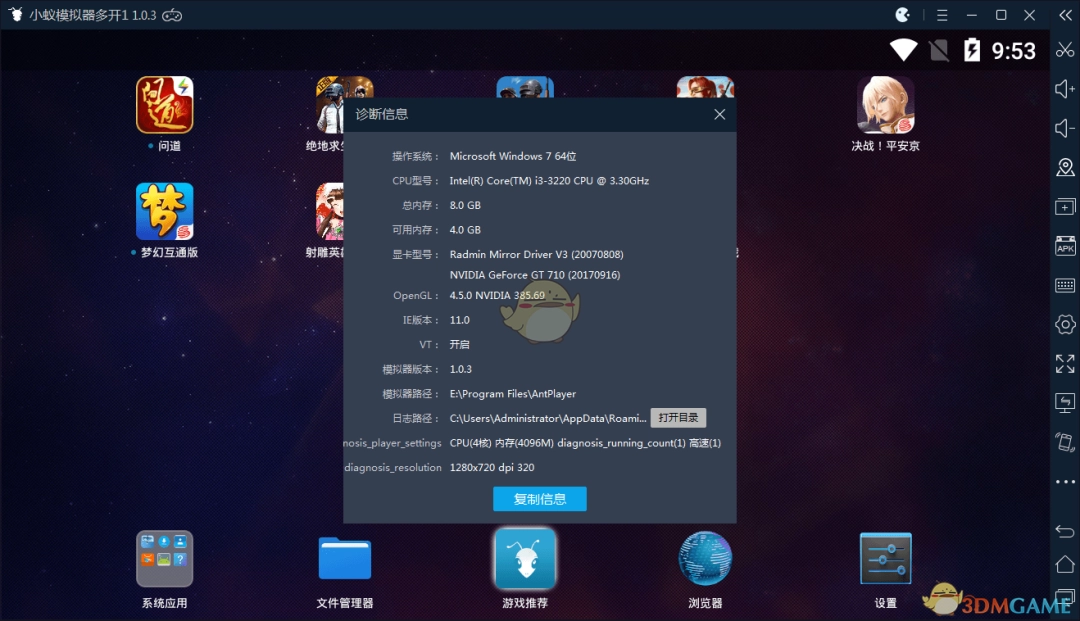This screenshot has height=621, width=1080.
Task: Click the Pac-Man boss key icon
Action: click(901, 14)
